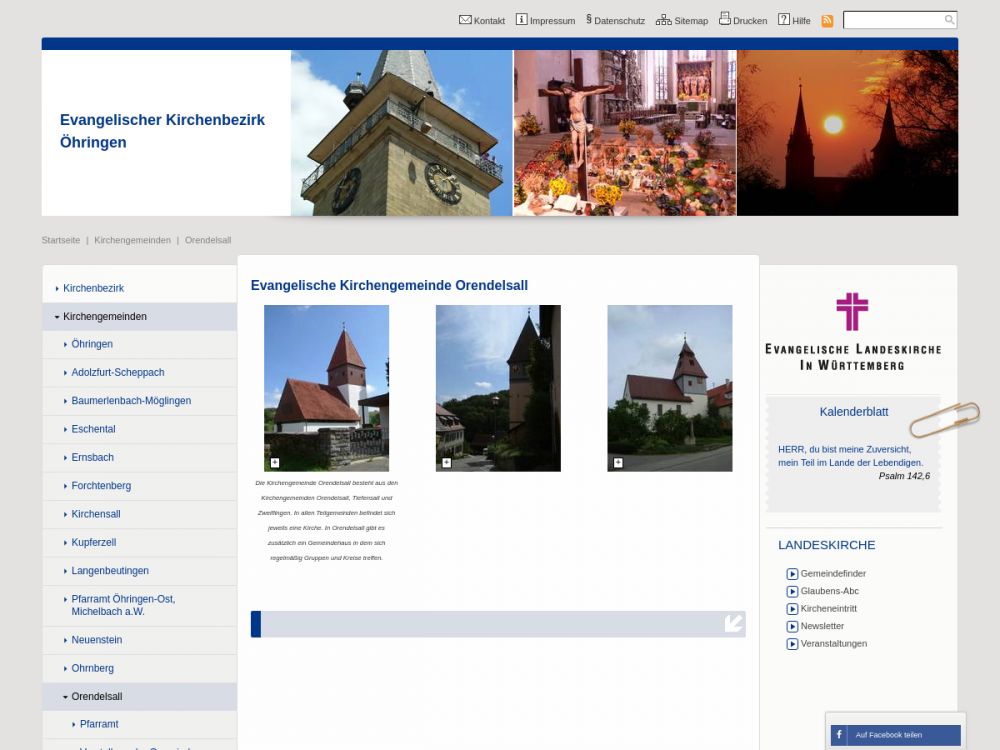Open the third church thumbnail image
This screenshot has width=1000, height=750.
(669, 387)
